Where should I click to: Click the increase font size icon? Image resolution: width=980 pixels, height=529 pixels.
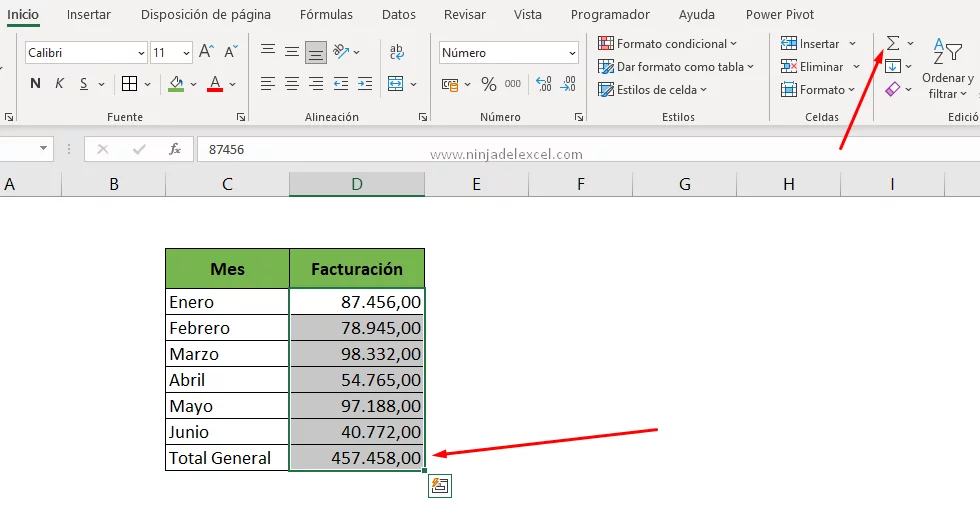[206, 52]
